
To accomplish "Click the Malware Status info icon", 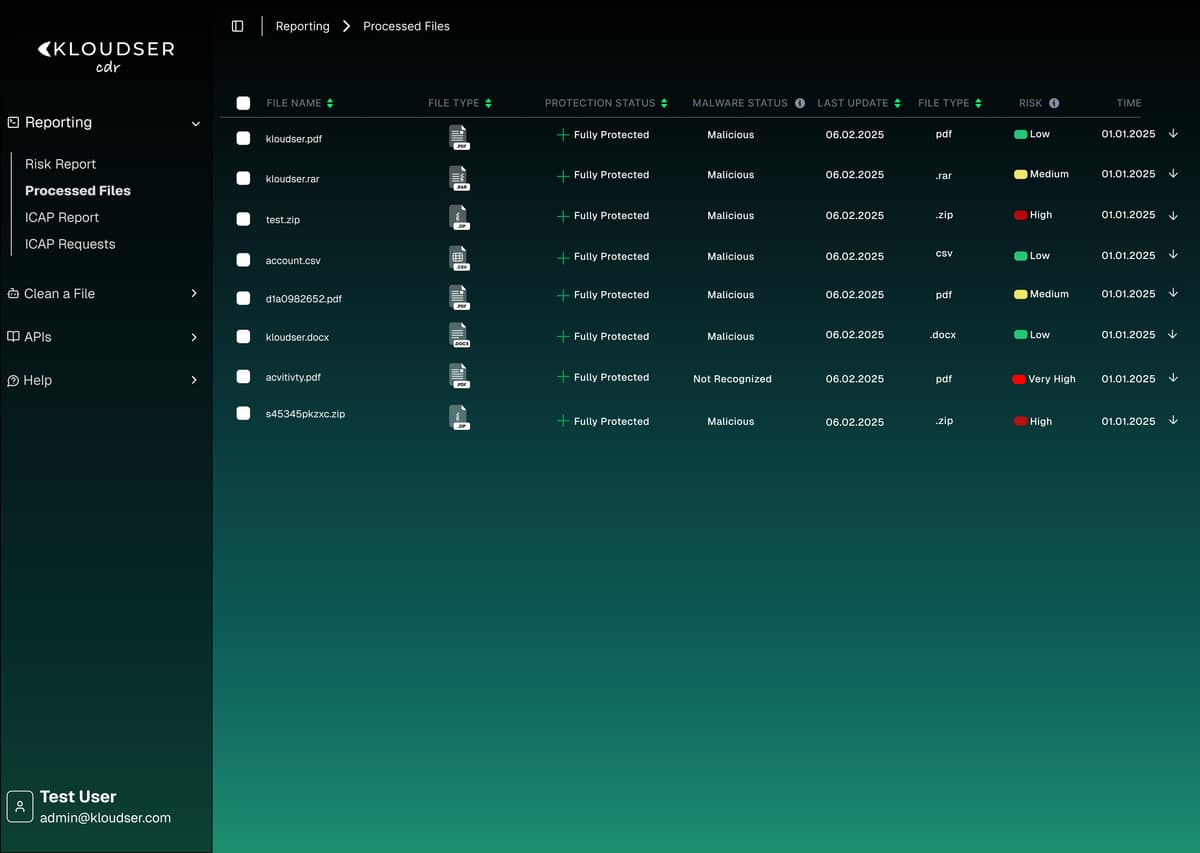I will pyautogui.click(x=800, y=103).
